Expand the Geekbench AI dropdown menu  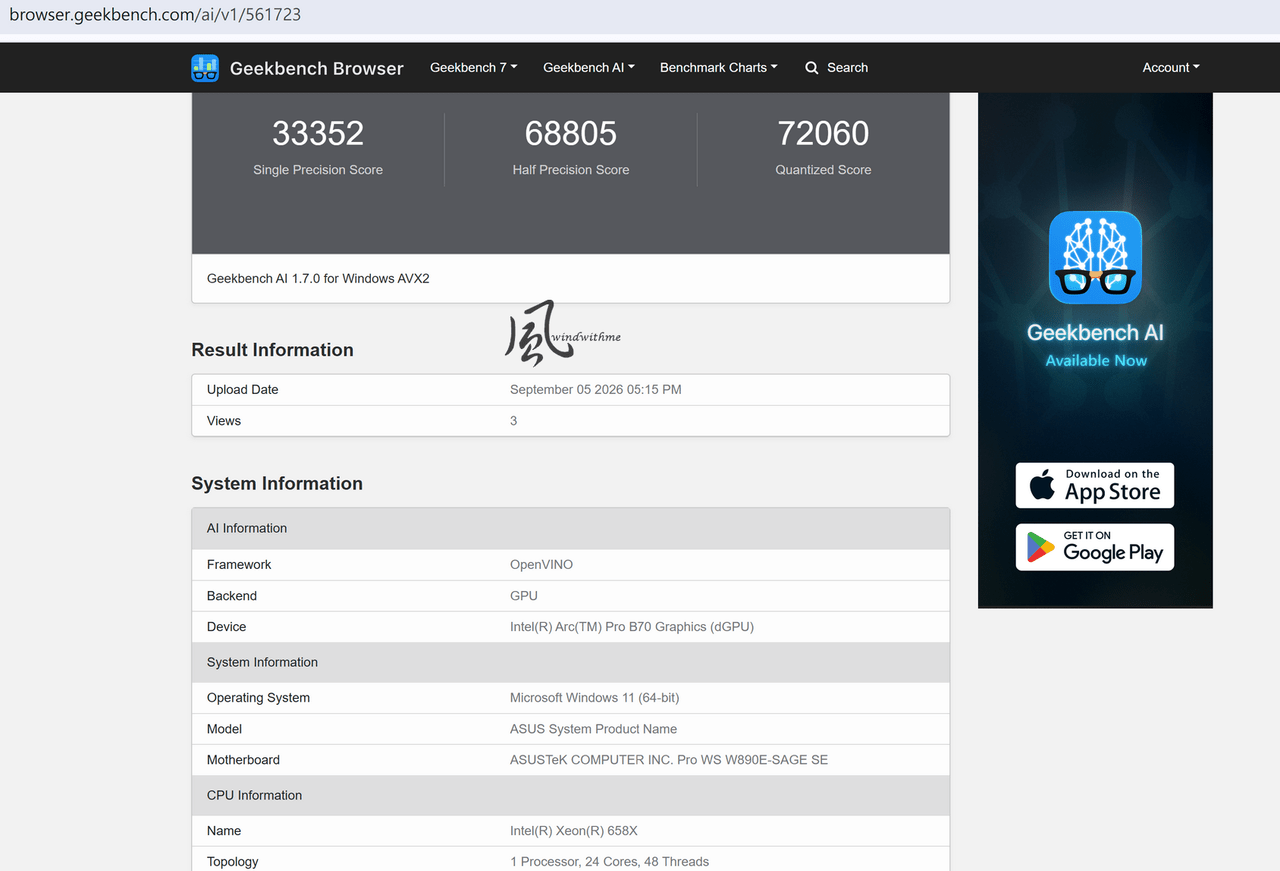pyautogui.click(x=589, y=68)
